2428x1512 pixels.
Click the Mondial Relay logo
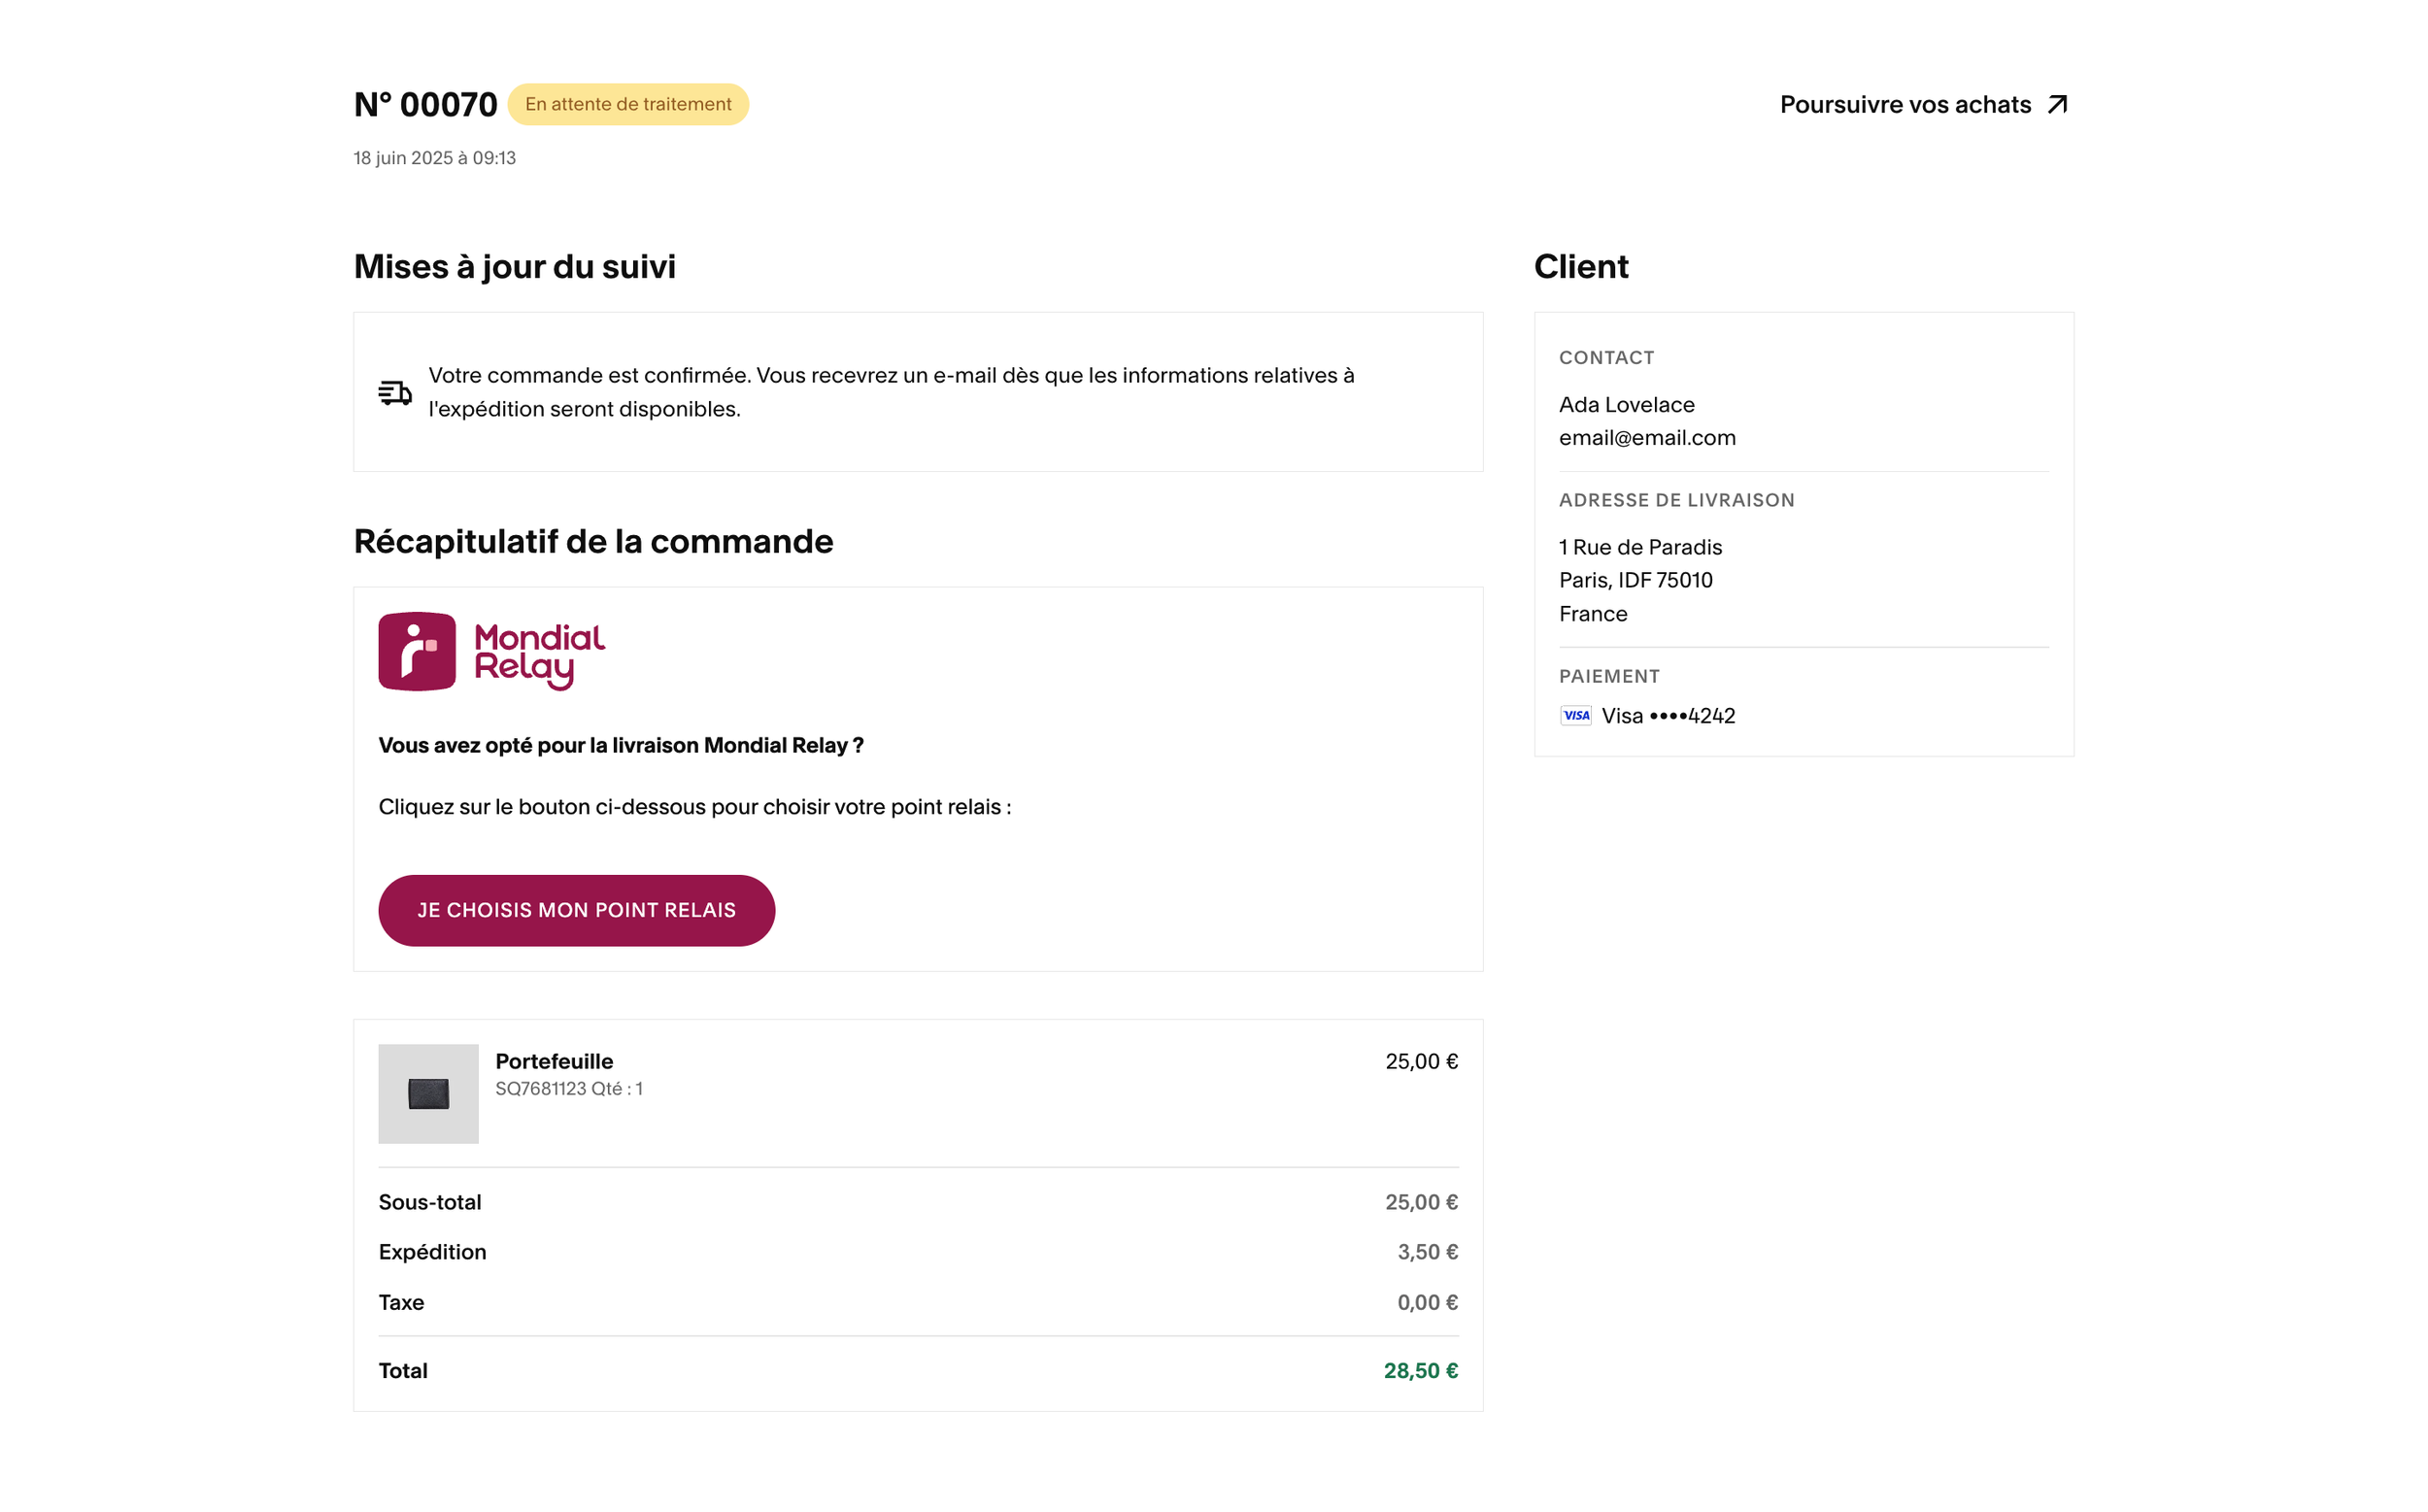(492, 652)
